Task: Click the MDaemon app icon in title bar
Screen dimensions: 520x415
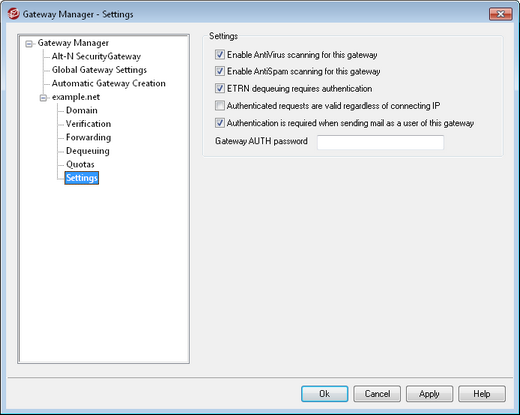Action: [14, 14]
